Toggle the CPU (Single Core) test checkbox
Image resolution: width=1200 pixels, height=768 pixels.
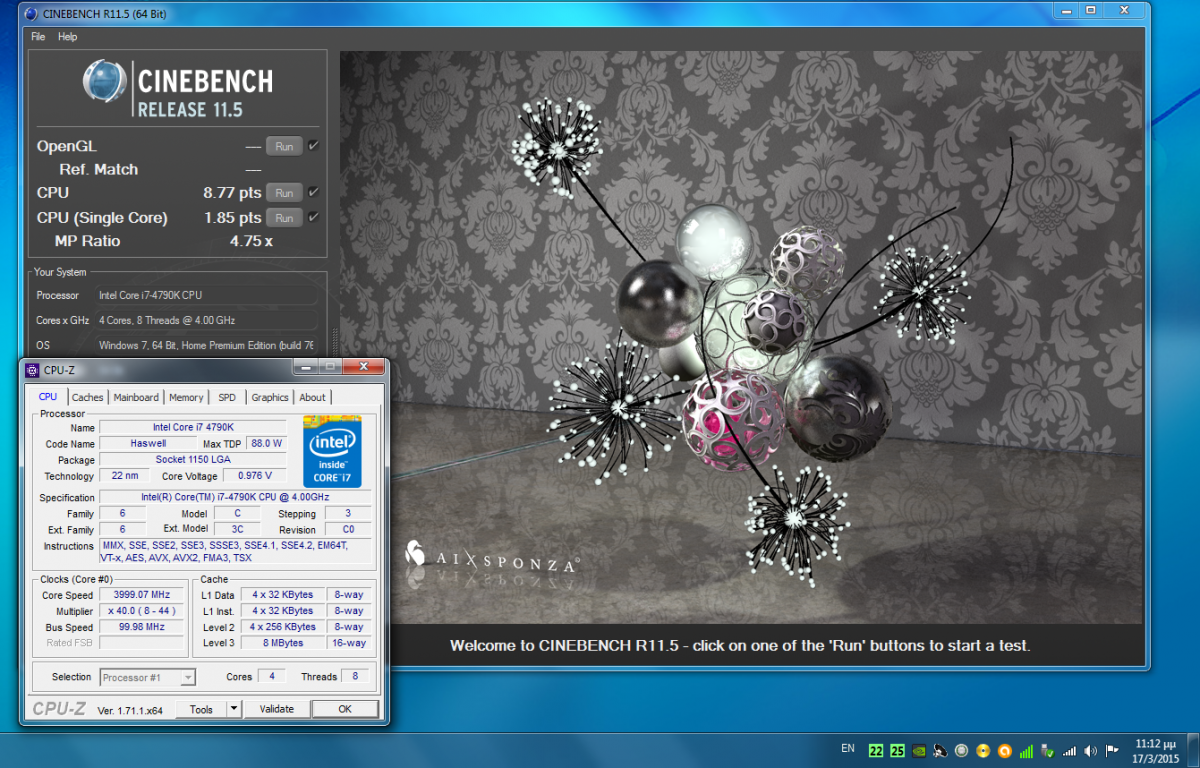[313, 218]
